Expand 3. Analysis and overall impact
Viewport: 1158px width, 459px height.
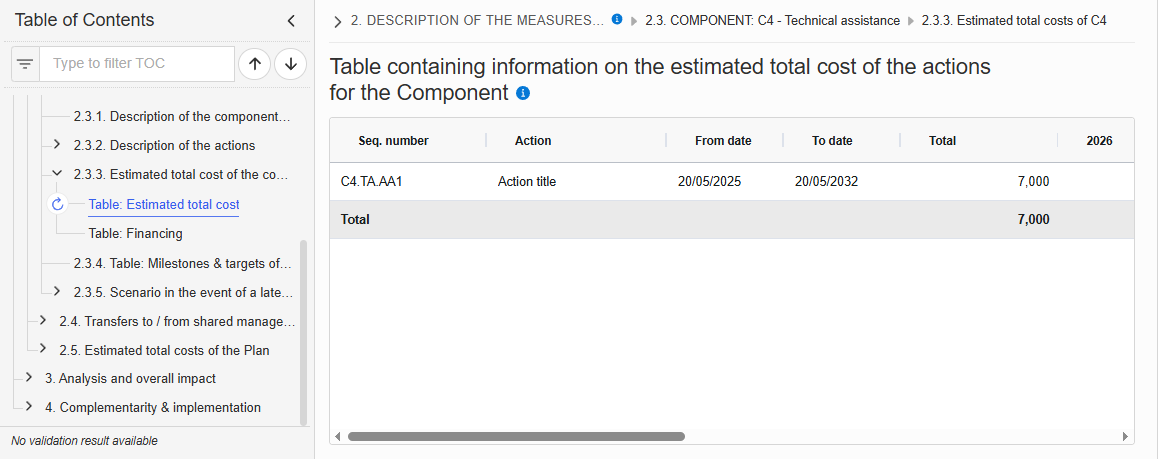(29, 378)
